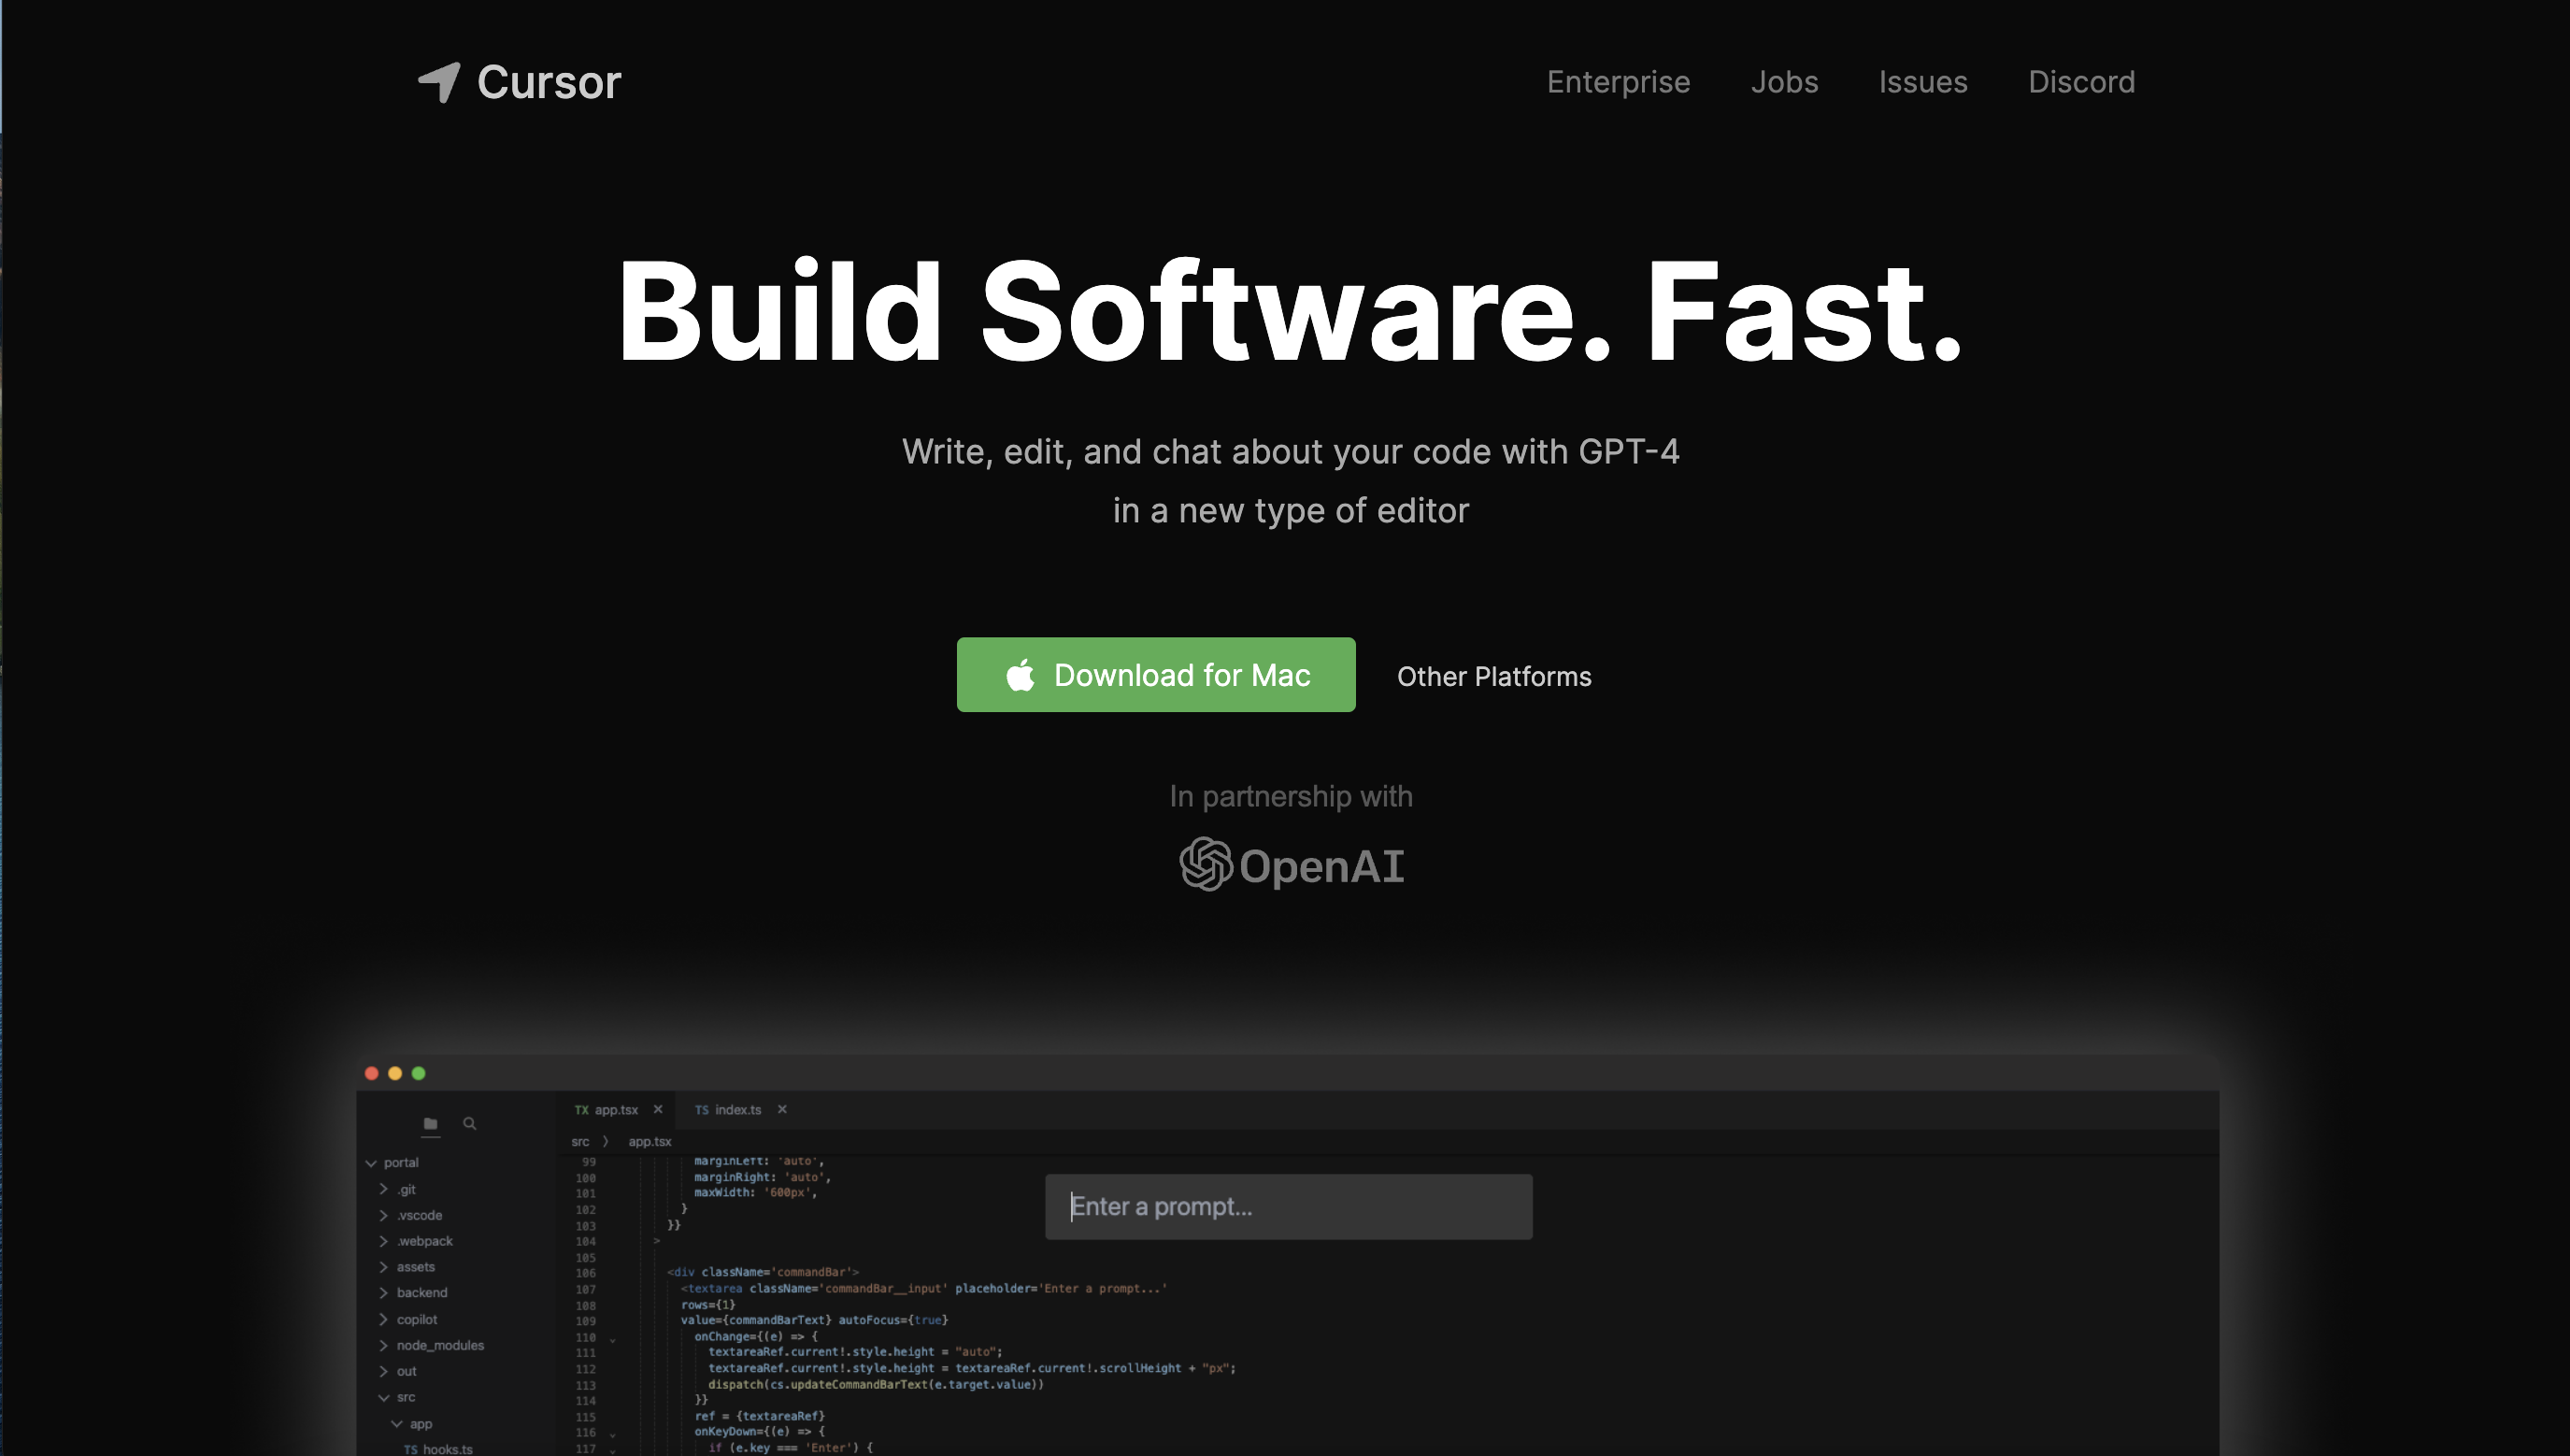The width and height of the screenshot is (2570, 1456).
Task: Click the search icon in editor sidebar
Action: tap(469, 1124)
